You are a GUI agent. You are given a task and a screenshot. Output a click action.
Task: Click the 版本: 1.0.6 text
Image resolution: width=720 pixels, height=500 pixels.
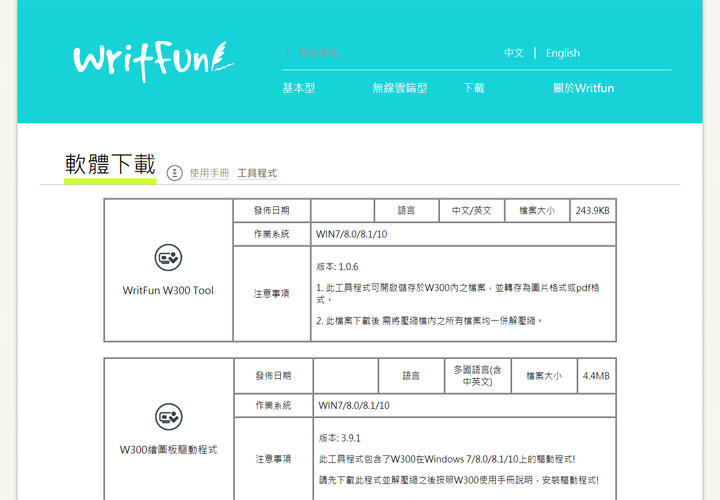pos(338,267)
